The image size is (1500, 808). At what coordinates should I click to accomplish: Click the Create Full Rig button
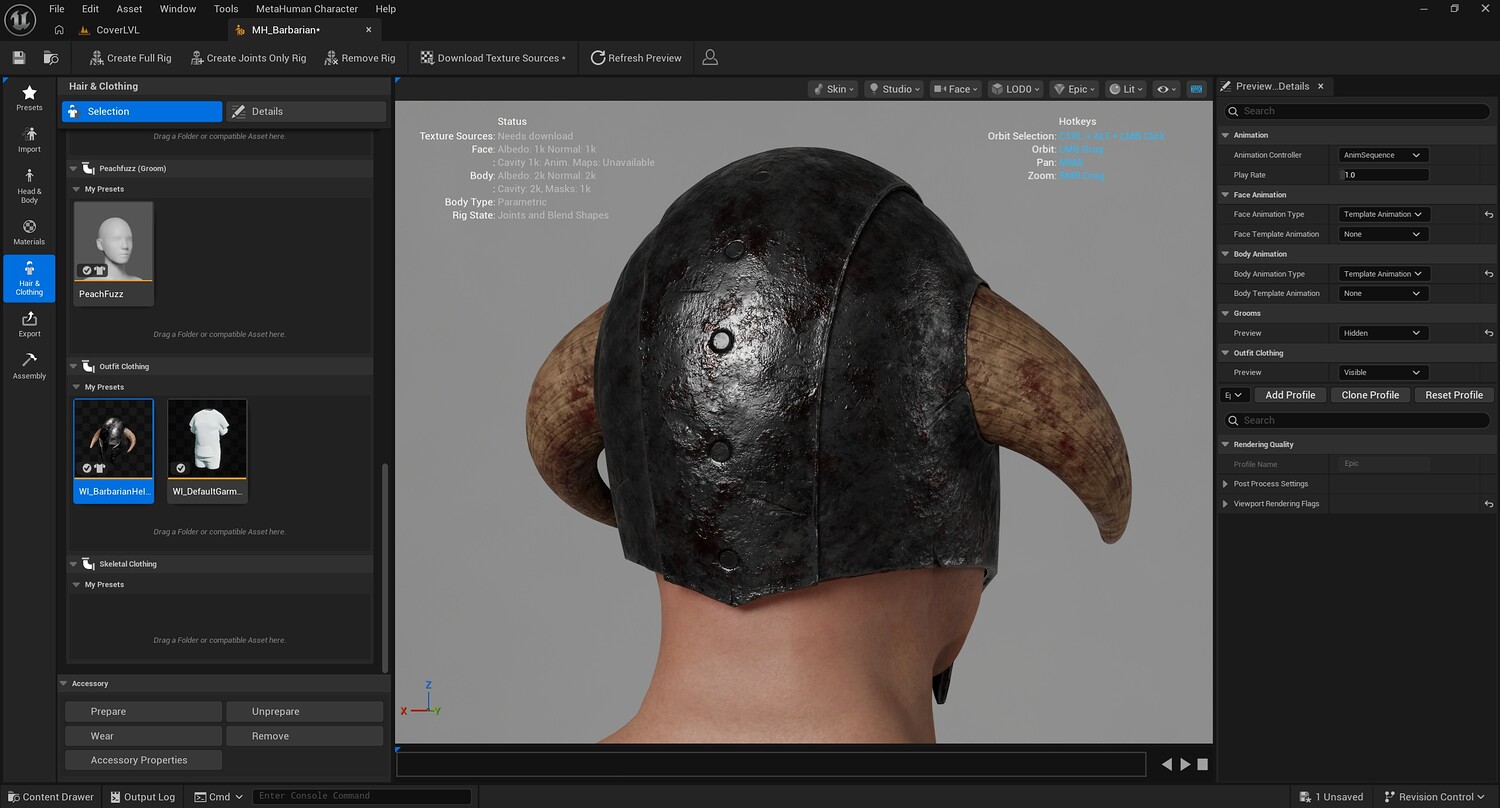pos(130,58)
